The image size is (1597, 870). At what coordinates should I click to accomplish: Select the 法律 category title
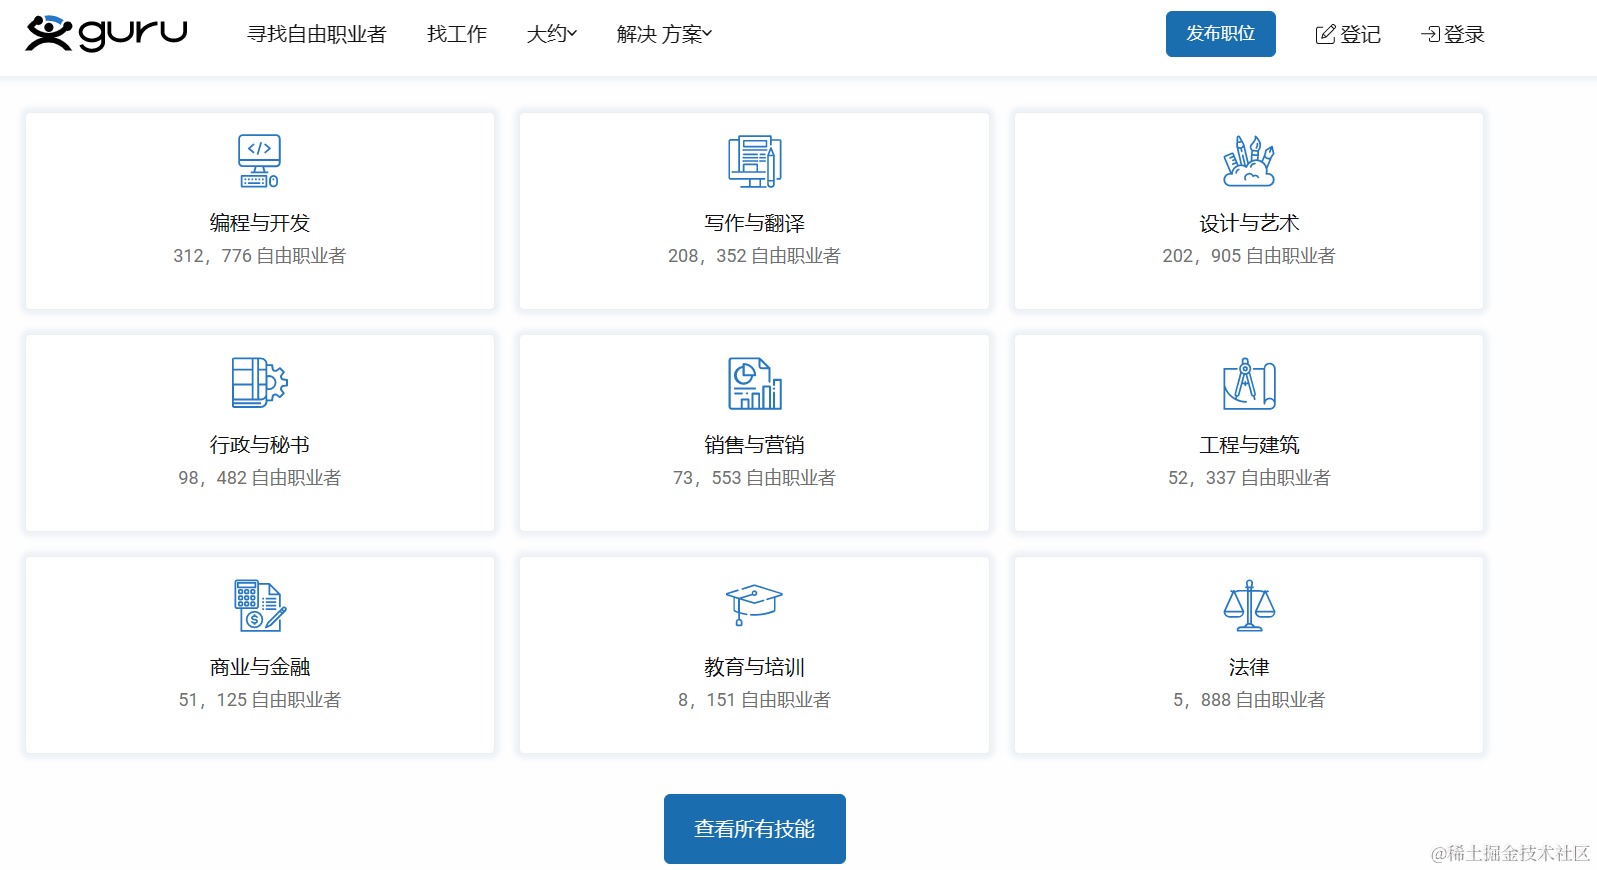point(1249,667)
